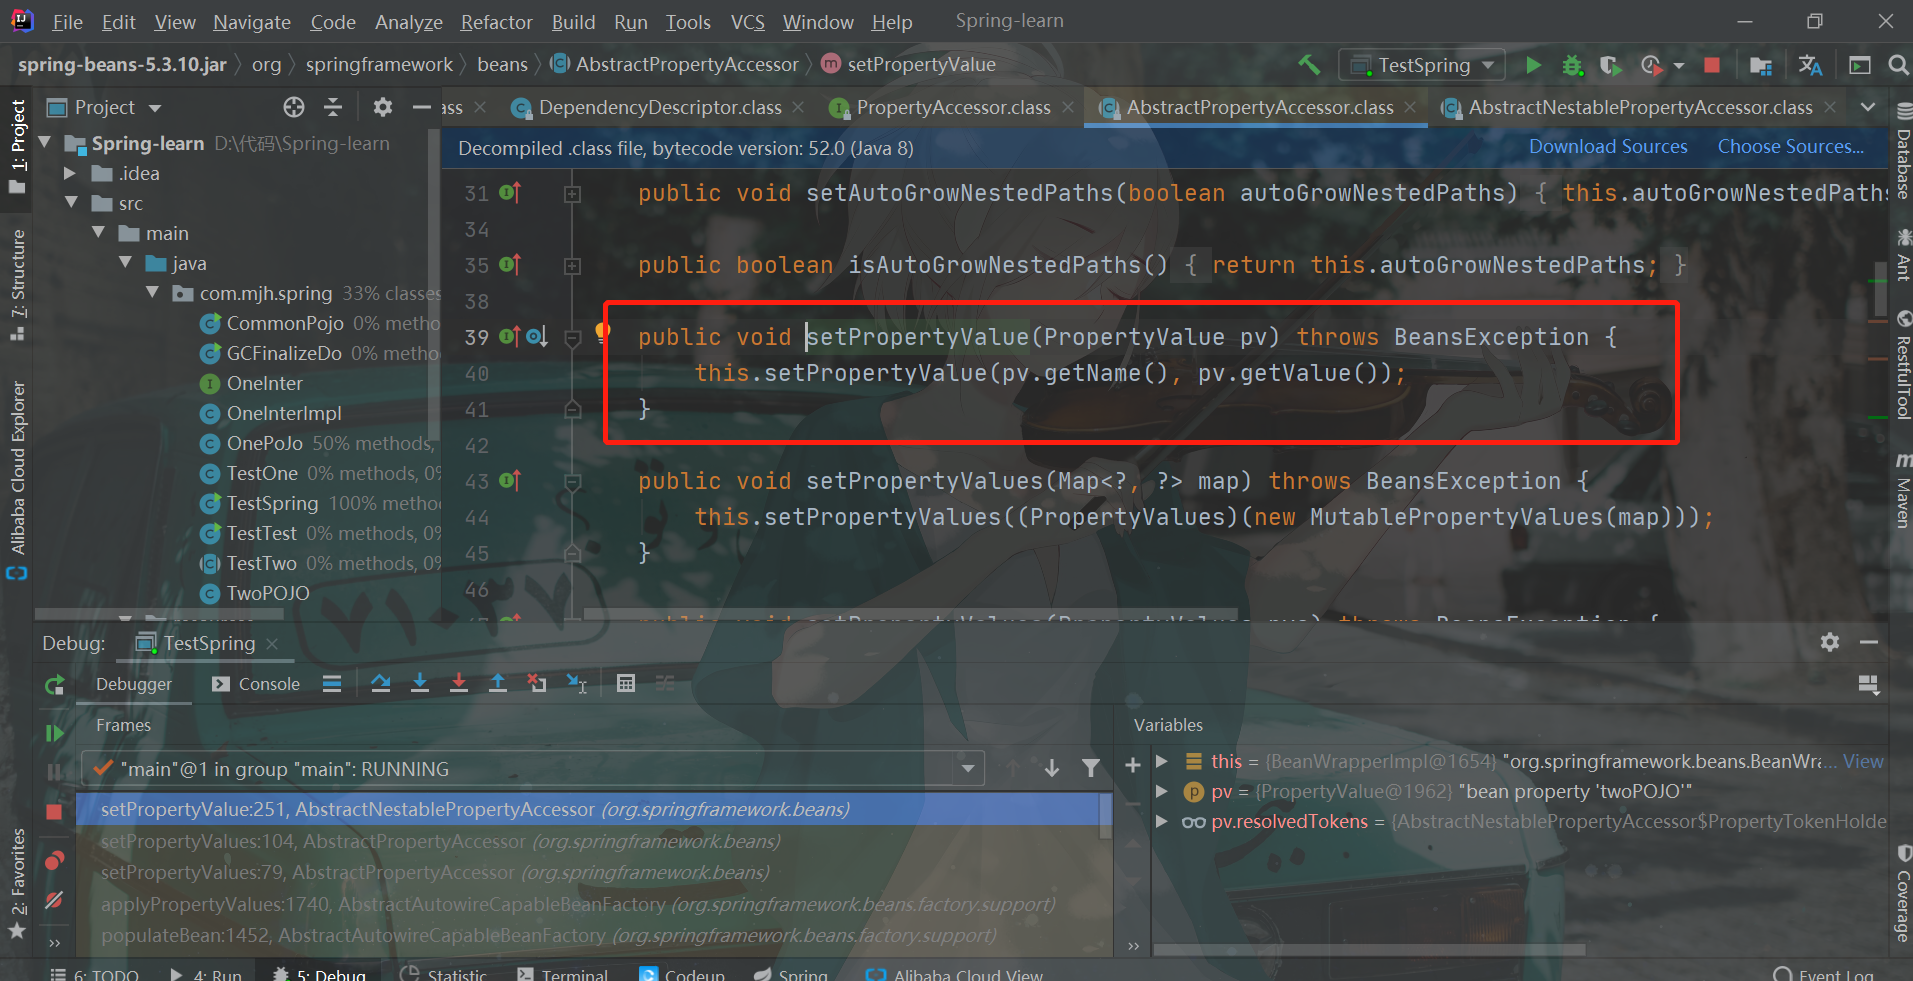This screenshot has height=981, width=1913.
Task: Click the locate-in-project target icon
Action: [293, 107]
